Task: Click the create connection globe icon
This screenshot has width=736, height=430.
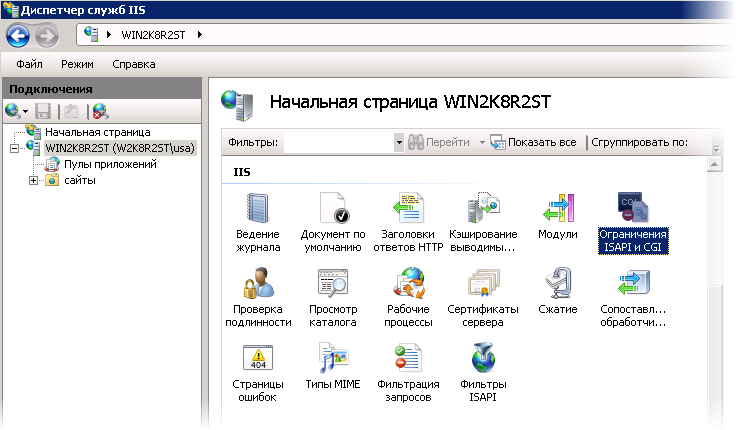Action: pos(12,111)
